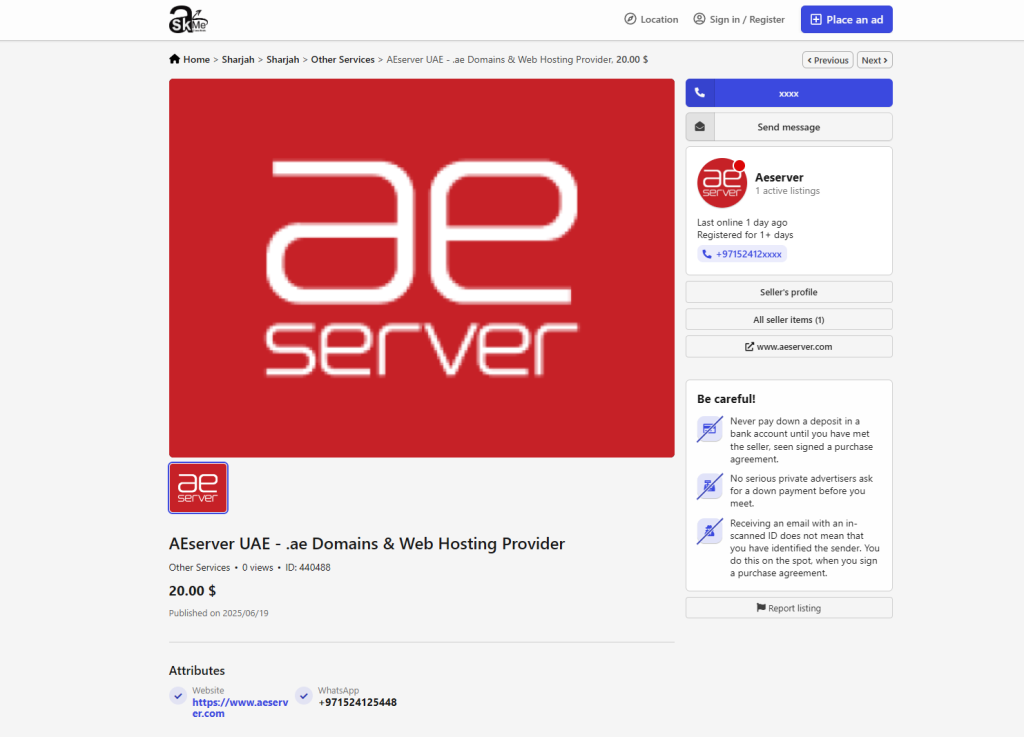Open Other Services breadcrumb category

pyautogui.click(x=343, y=59)
